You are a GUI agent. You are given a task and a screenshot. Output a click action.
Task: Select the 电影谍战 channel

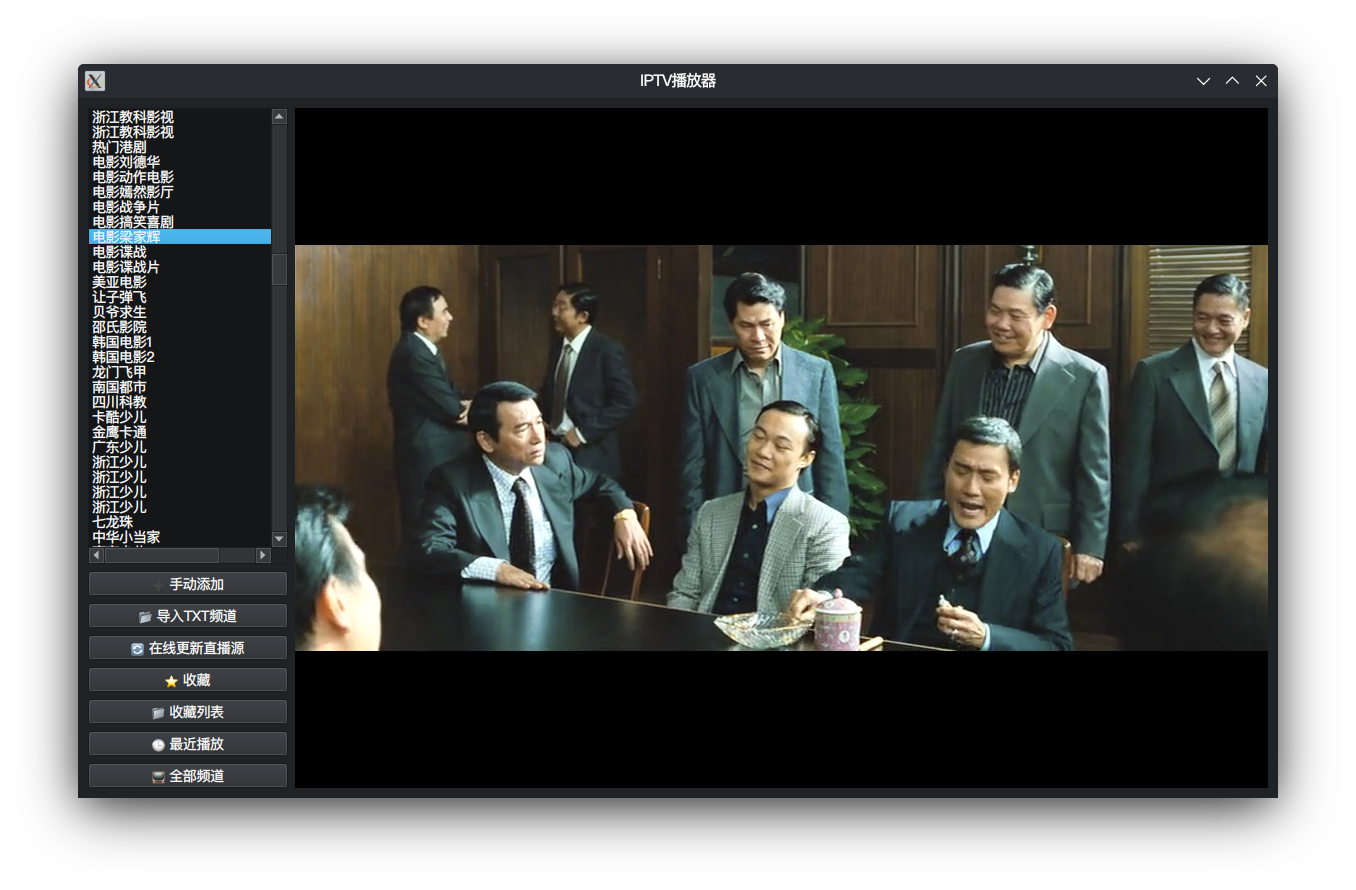pos(180,252)
